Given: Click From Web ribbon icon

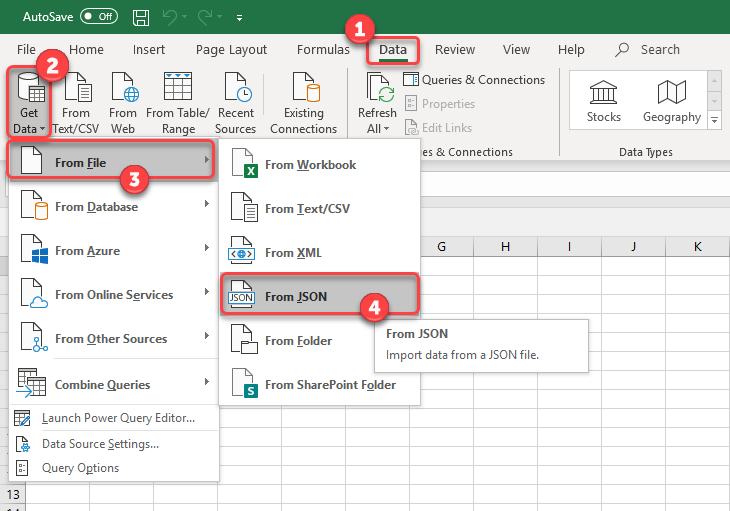Looking at the screenshot, I should pyautogui.click(x=123, y=103).
